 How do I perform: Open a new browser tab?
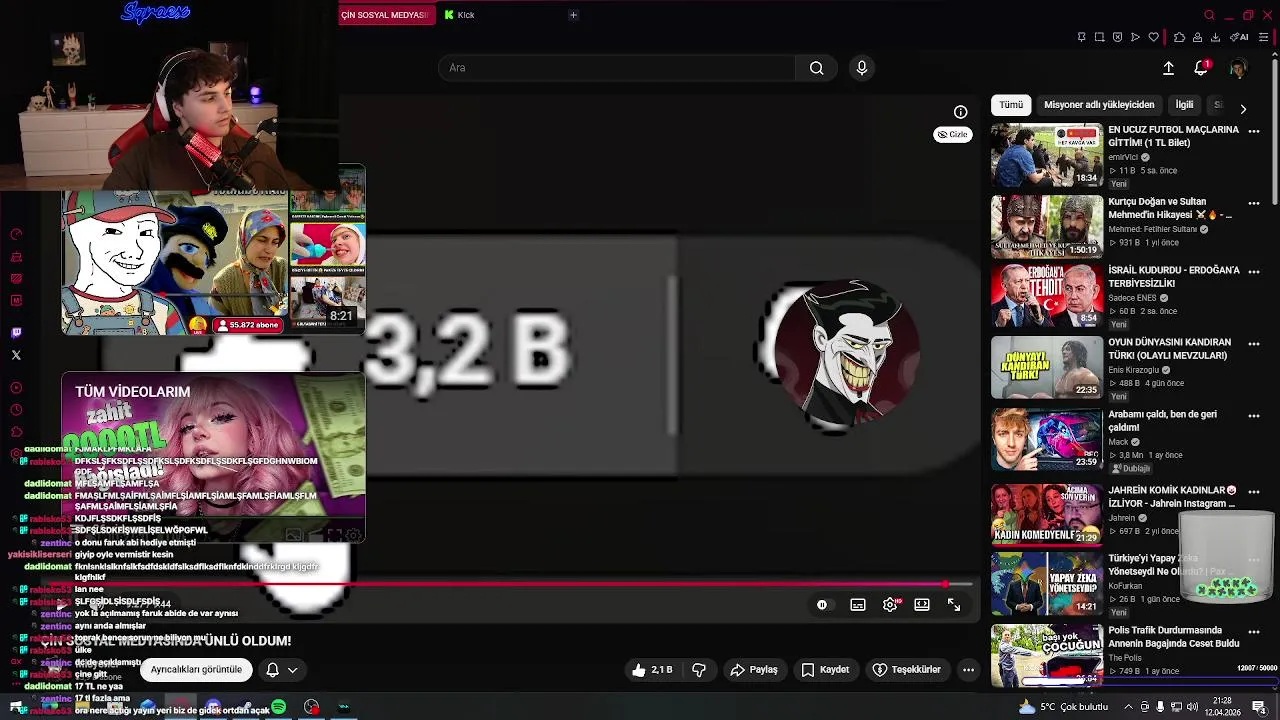(573, 15)
